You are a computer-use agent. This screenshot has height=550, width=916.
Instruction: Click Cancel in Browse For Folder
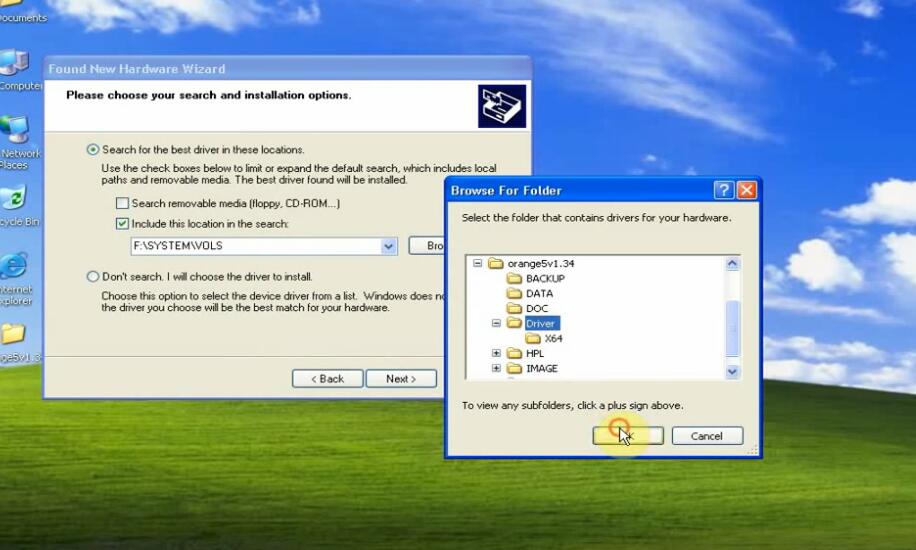click(707, 436)
